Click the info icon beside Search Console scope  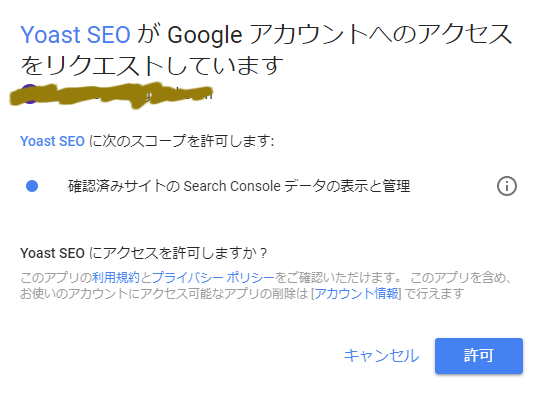tap(506, 186)
